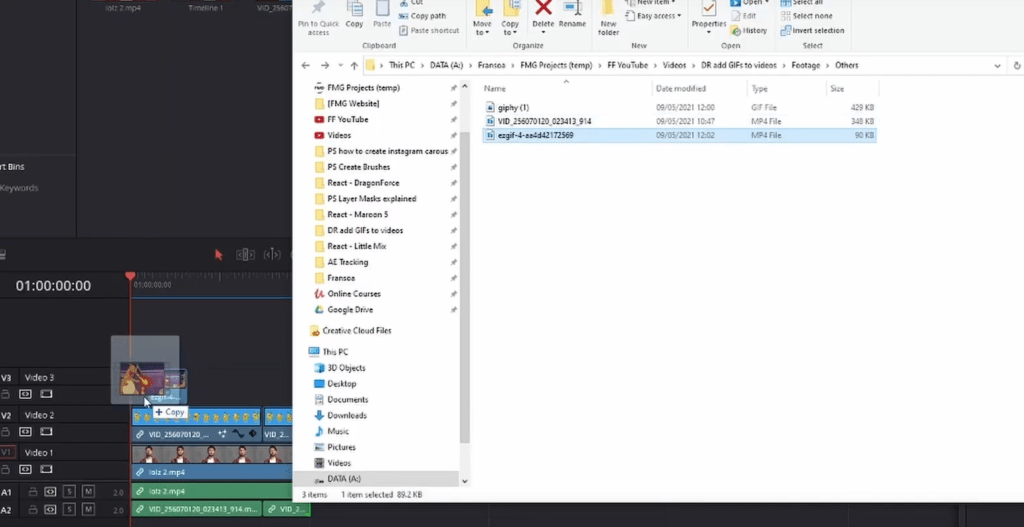Image resolution: width=1024 pixels, height=527 pixels.
Task: Click FF YouTube in the address breadcrumb
Action: [628, 65]
